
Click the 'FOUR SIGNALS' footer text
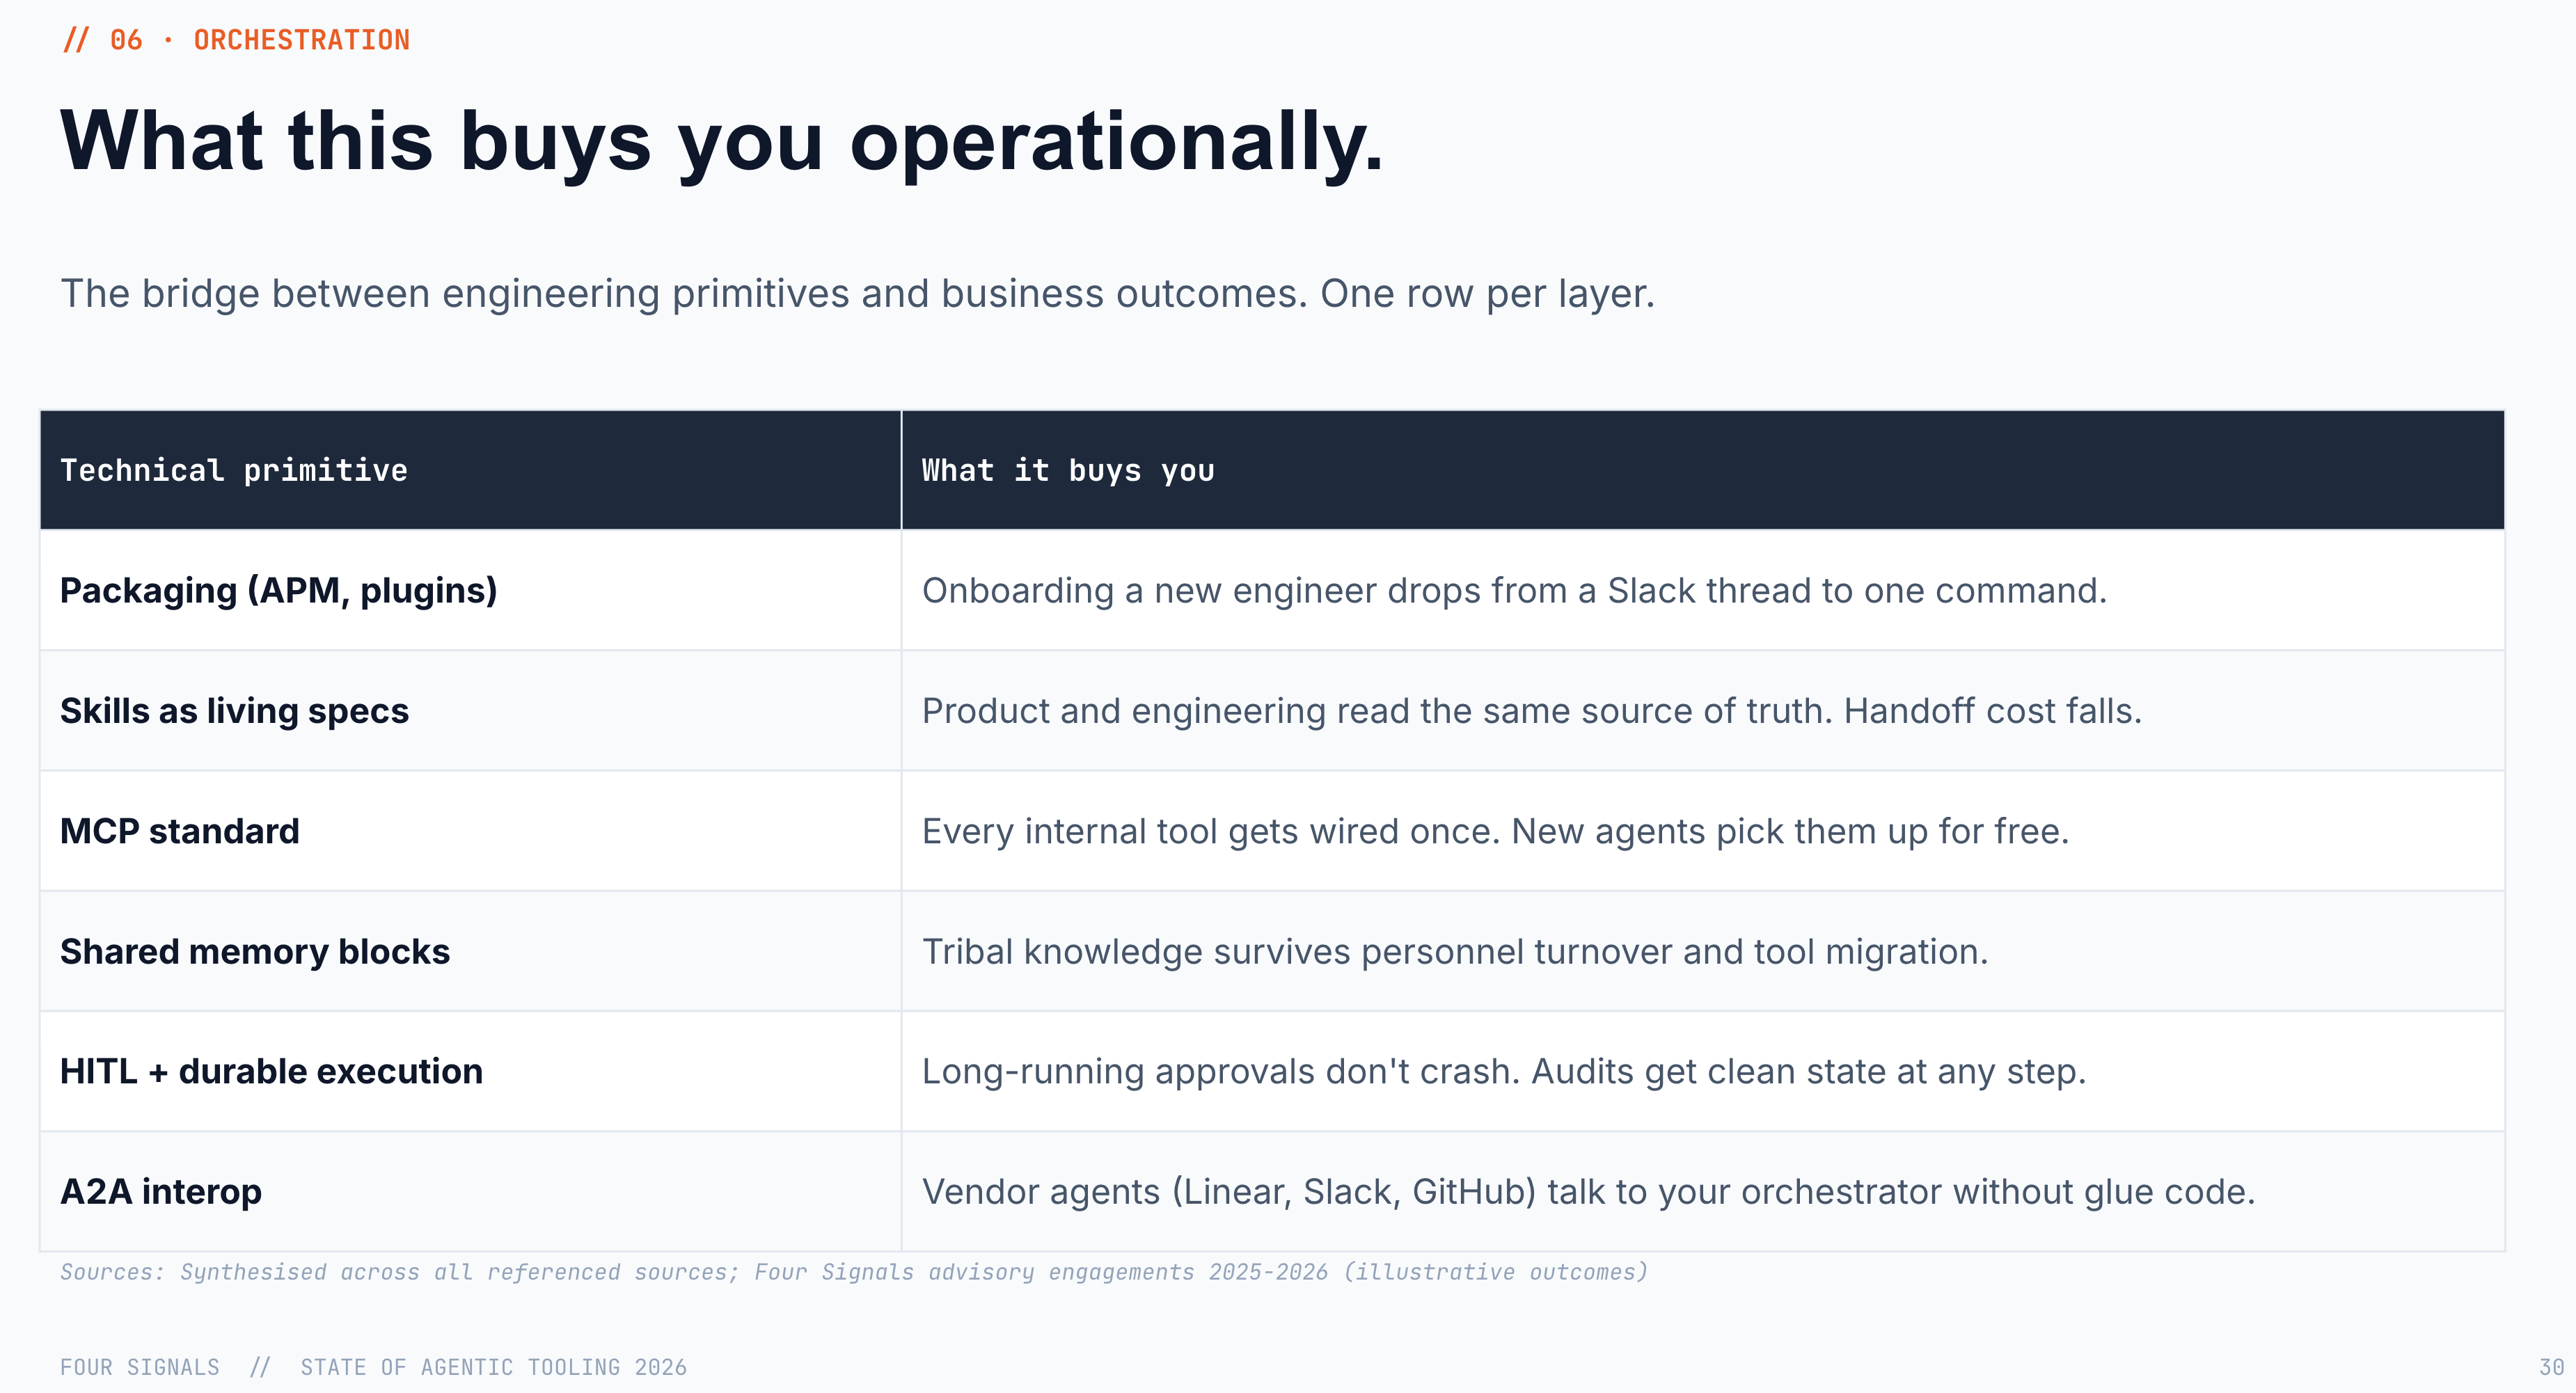(x=140, y=1367)
